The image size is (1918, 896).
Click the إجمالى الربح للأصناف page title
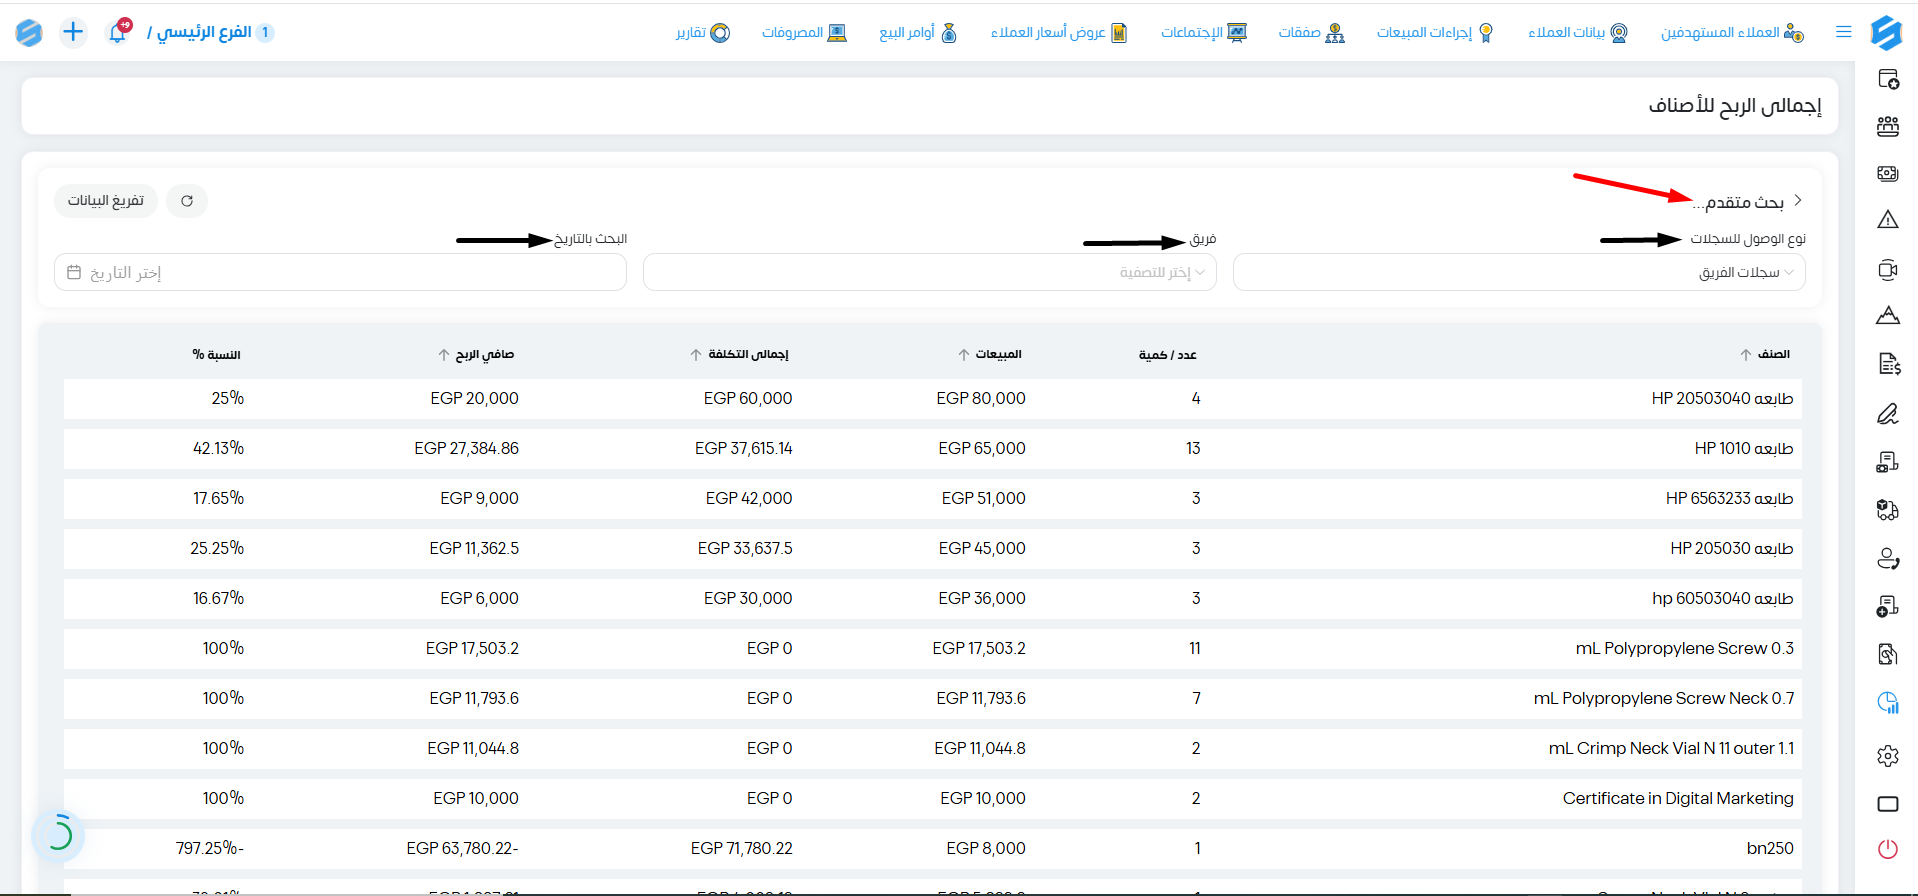click(1735, 105)
